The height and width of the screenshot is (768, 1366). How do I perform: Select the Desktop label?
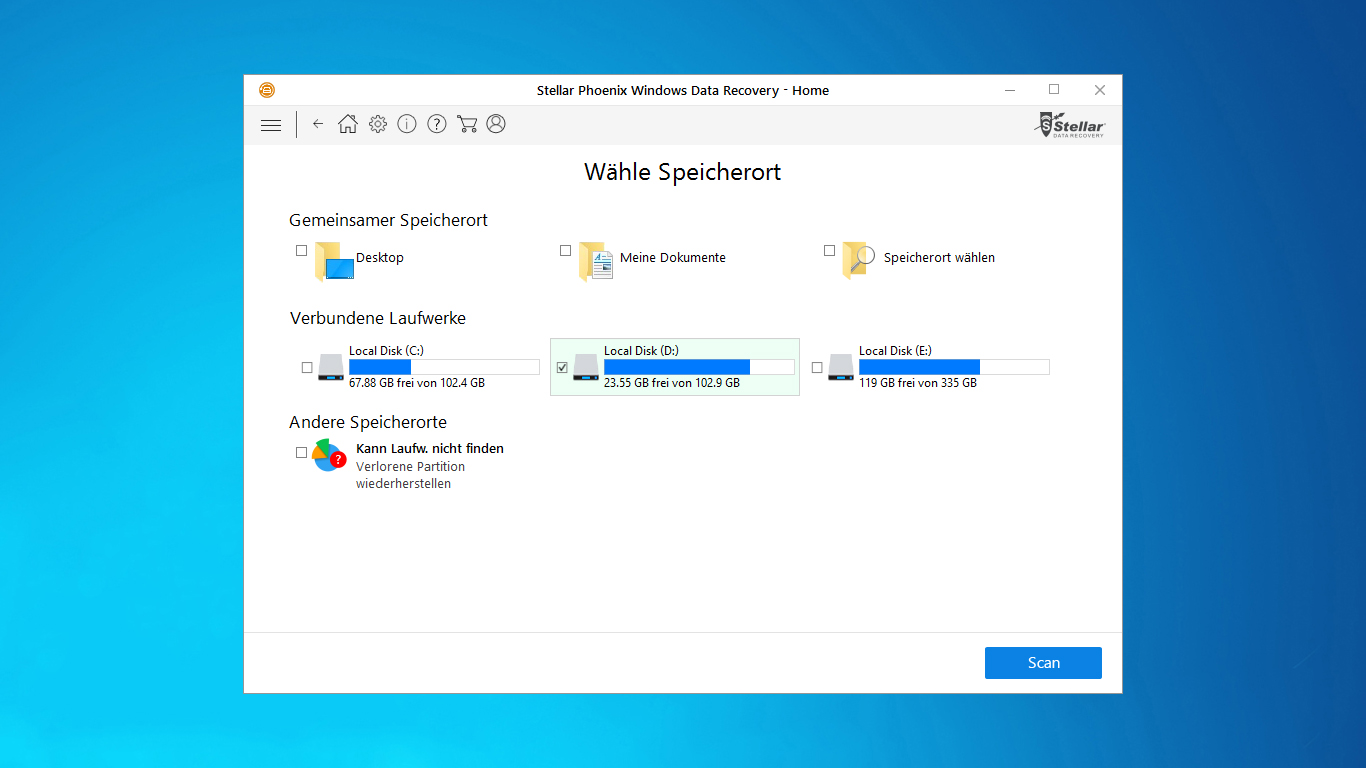click(x=380, y=258)
